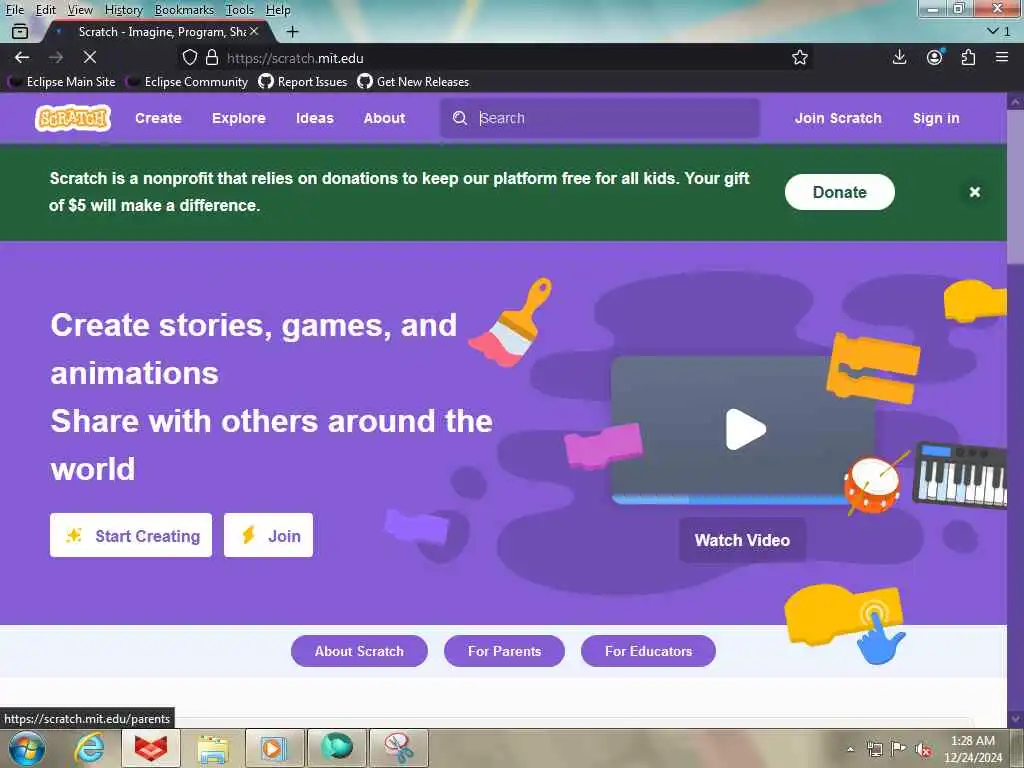Open the View menu

tap(80, 10)
